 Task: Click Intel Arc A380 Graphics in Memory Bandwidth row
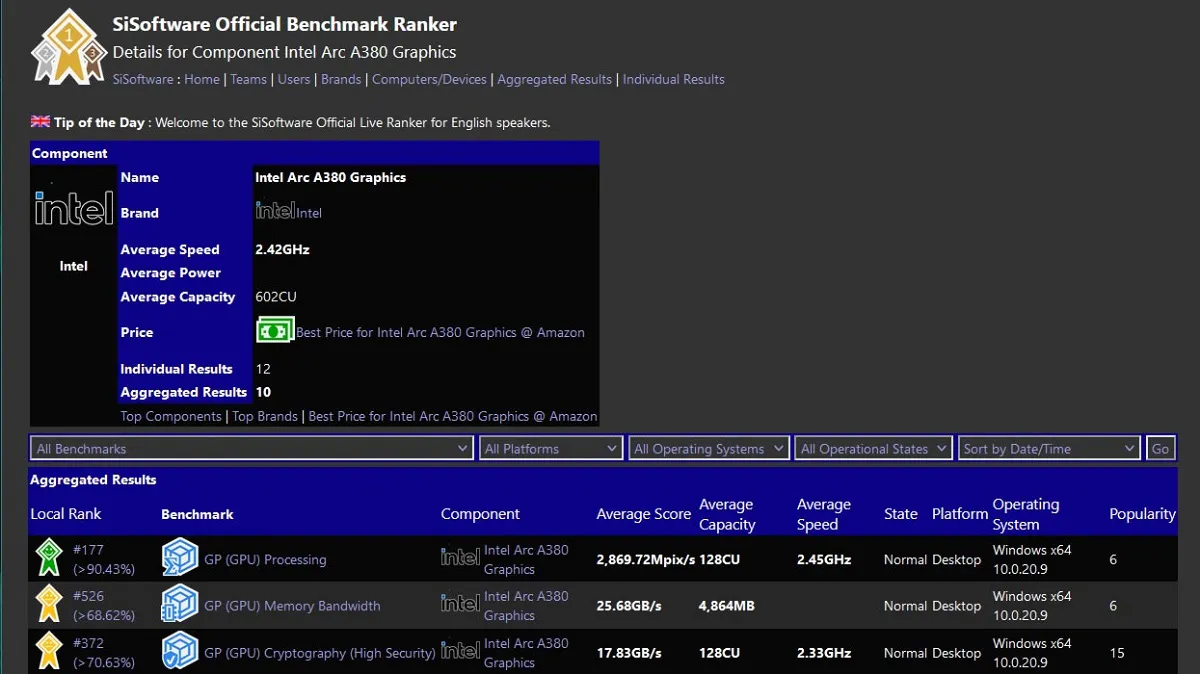pyautogui.click(x=526, y=605)
